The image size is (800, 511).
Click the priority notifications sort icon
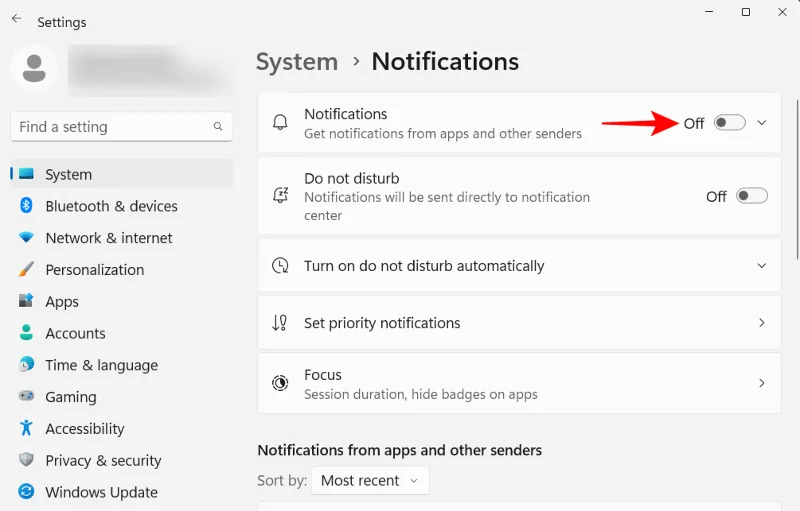click(280, 323)
